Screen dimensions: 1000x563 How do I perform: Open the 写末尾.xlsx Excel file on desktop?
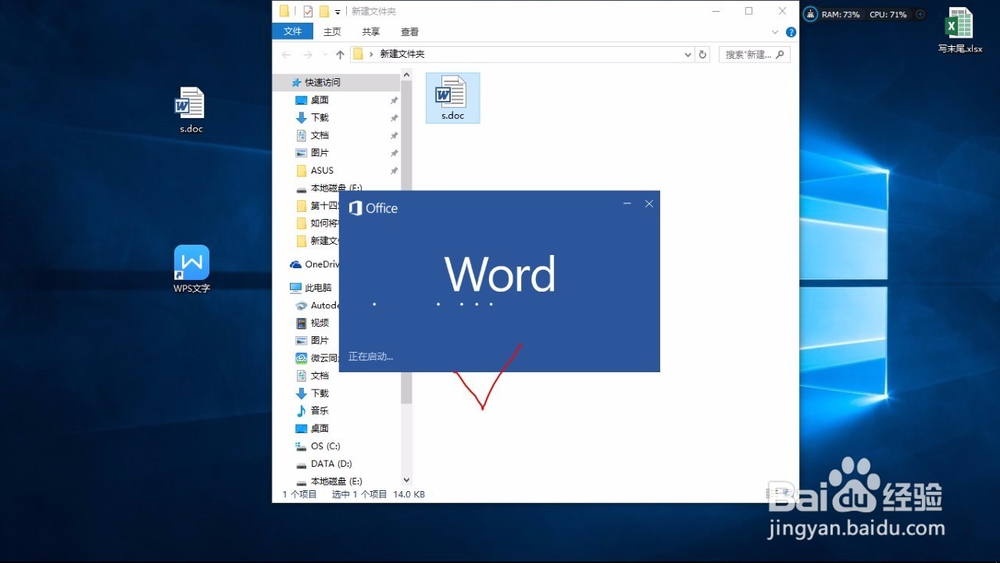click(x=959, y=30)
